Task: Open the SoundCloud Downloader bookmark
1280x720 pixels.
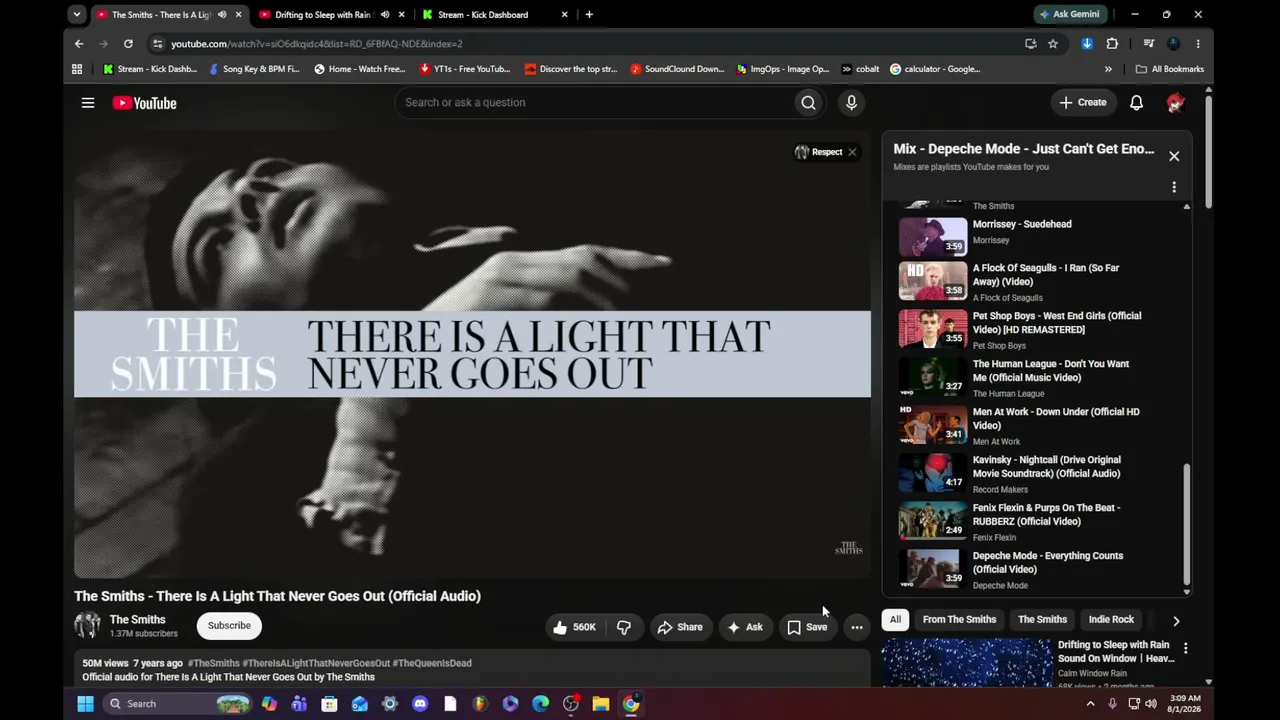Action: 677,69
